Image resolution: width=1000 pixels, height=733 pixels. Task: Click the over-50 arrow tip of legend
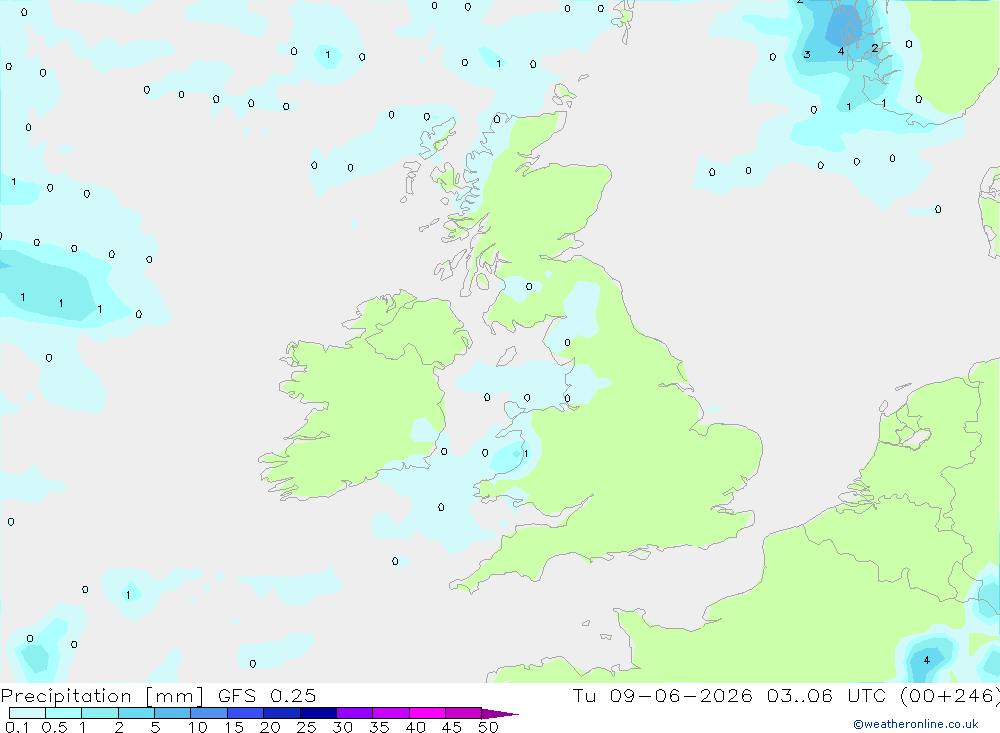pos(500,713)
